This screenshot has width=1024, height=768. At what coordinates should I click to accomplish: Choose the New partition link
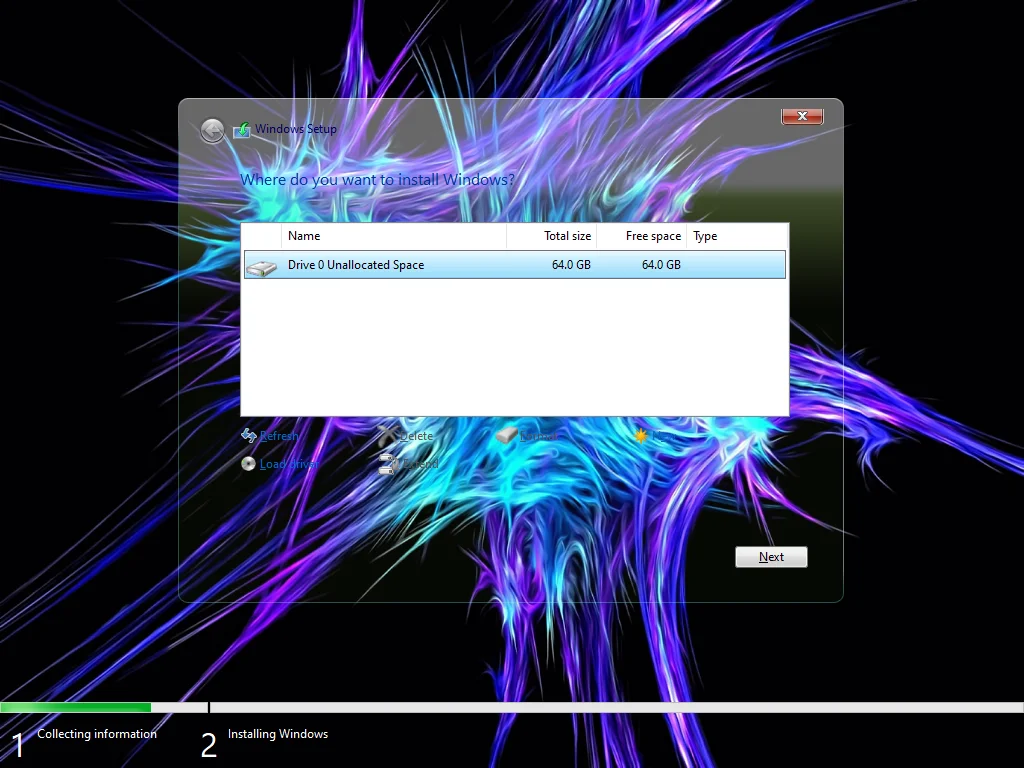[x=664, y=436]
